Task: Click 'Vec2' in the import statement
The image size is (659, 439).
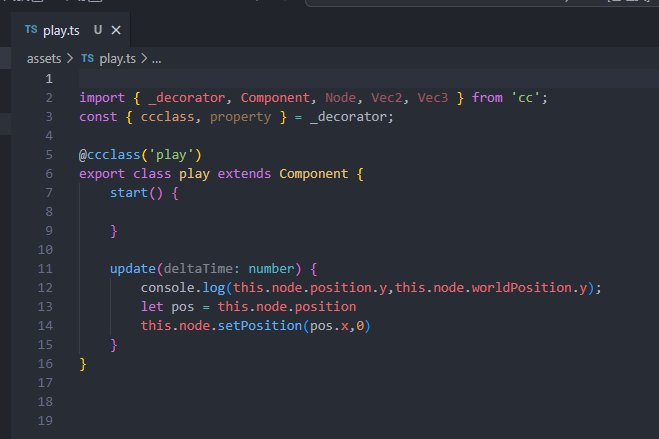Action: 387,98
